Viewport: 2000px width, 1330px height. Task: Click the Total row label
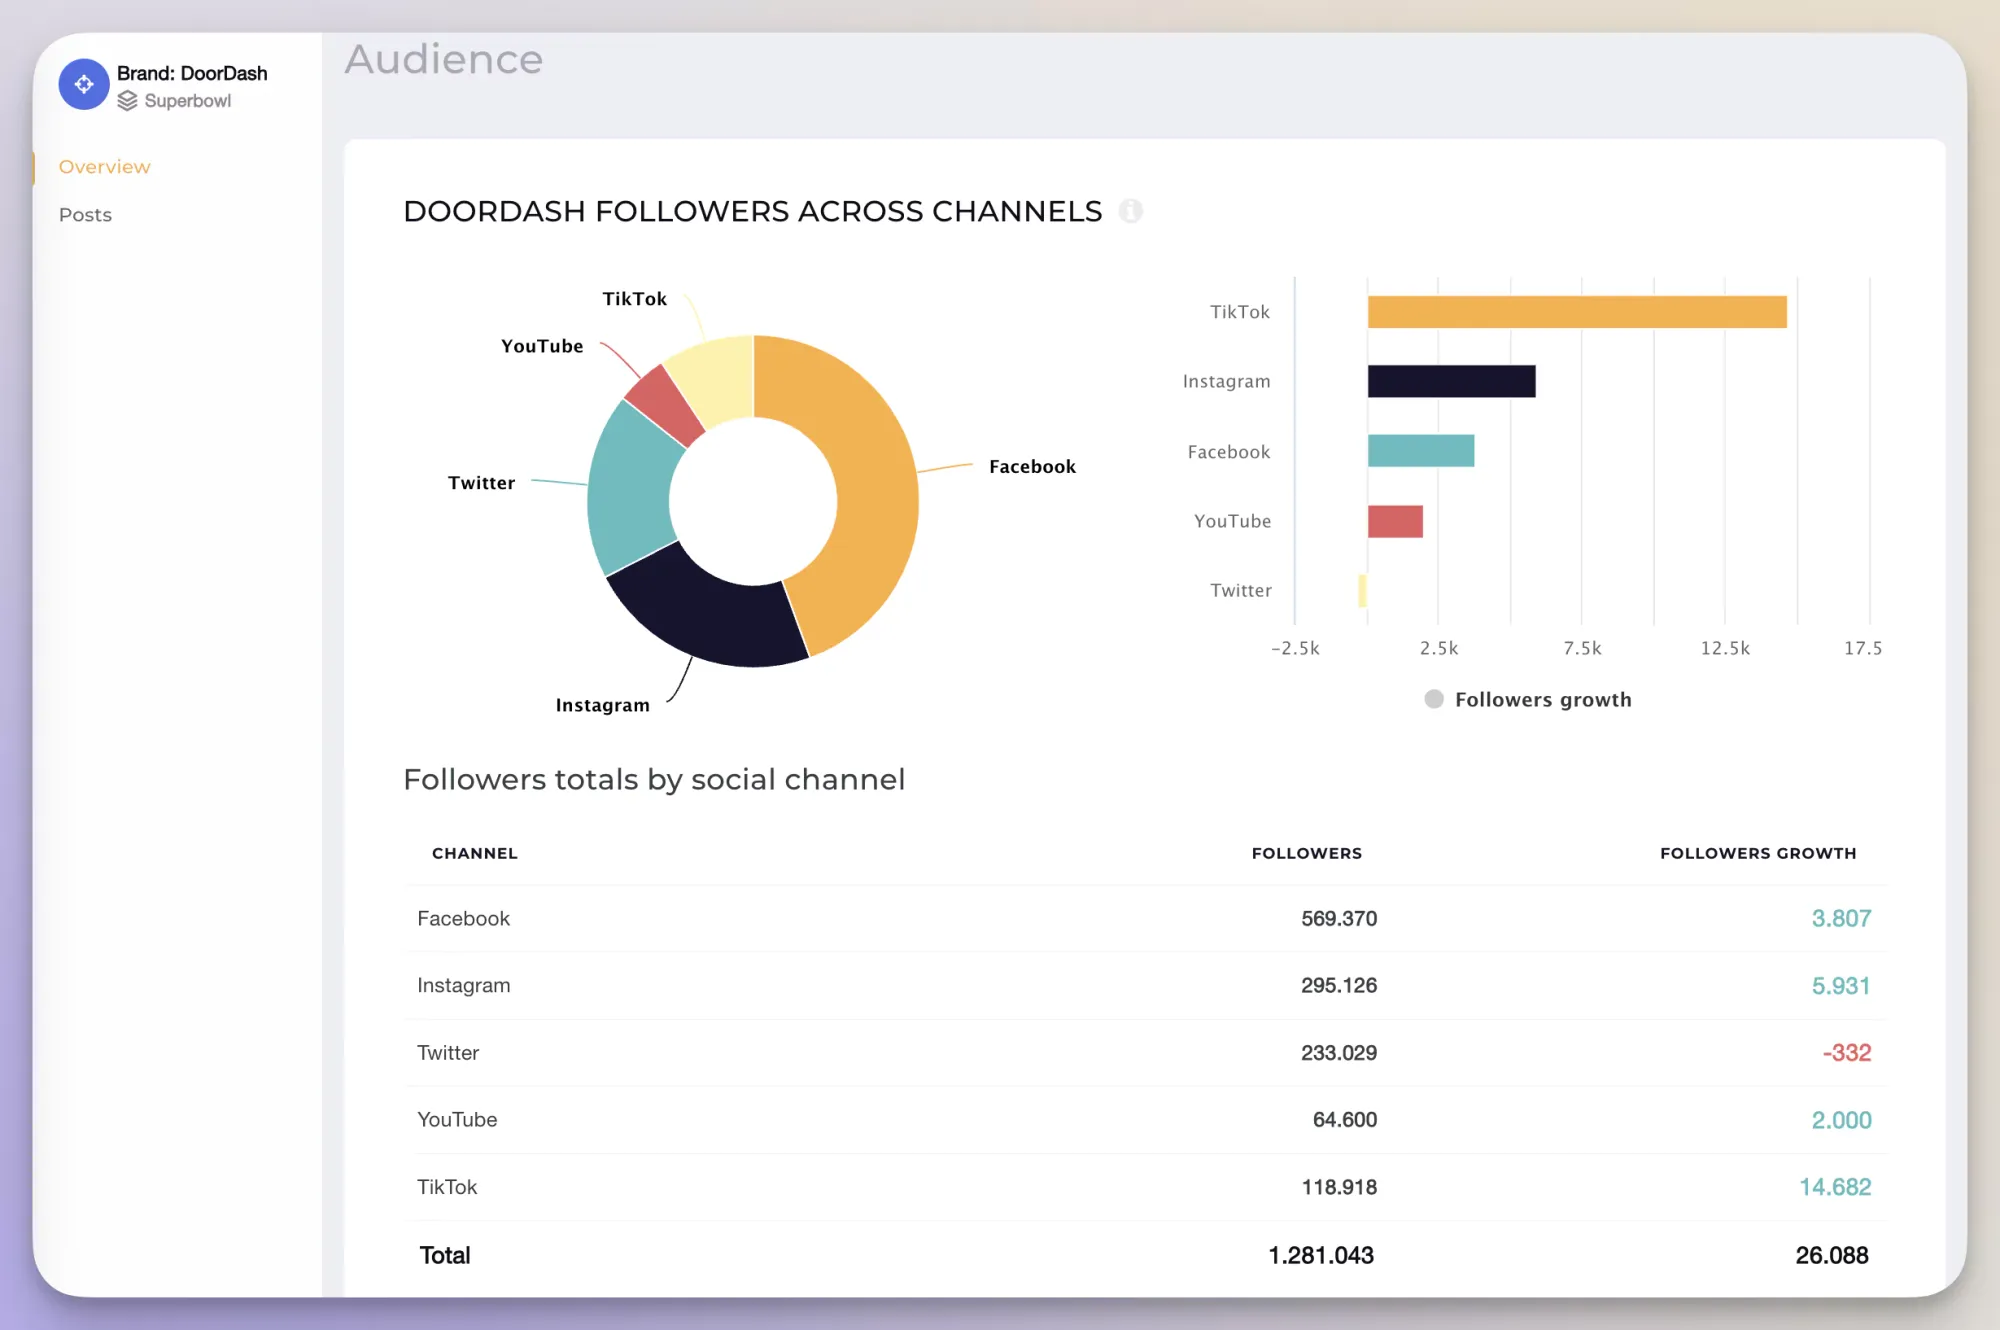coord(445,1255)
